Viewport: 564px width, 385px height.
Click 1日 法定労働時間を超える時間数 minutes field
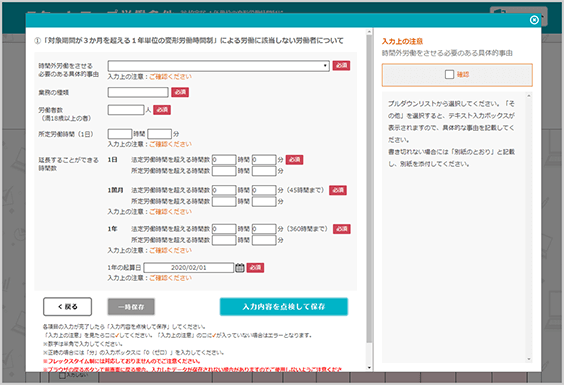264,160
